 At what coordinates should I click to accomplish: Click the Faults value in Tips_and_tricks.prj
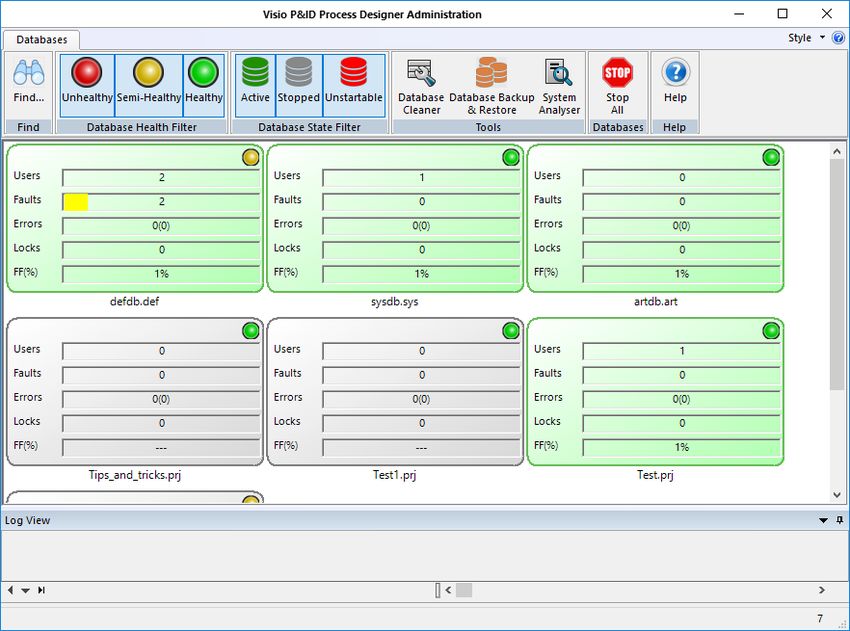161,375
